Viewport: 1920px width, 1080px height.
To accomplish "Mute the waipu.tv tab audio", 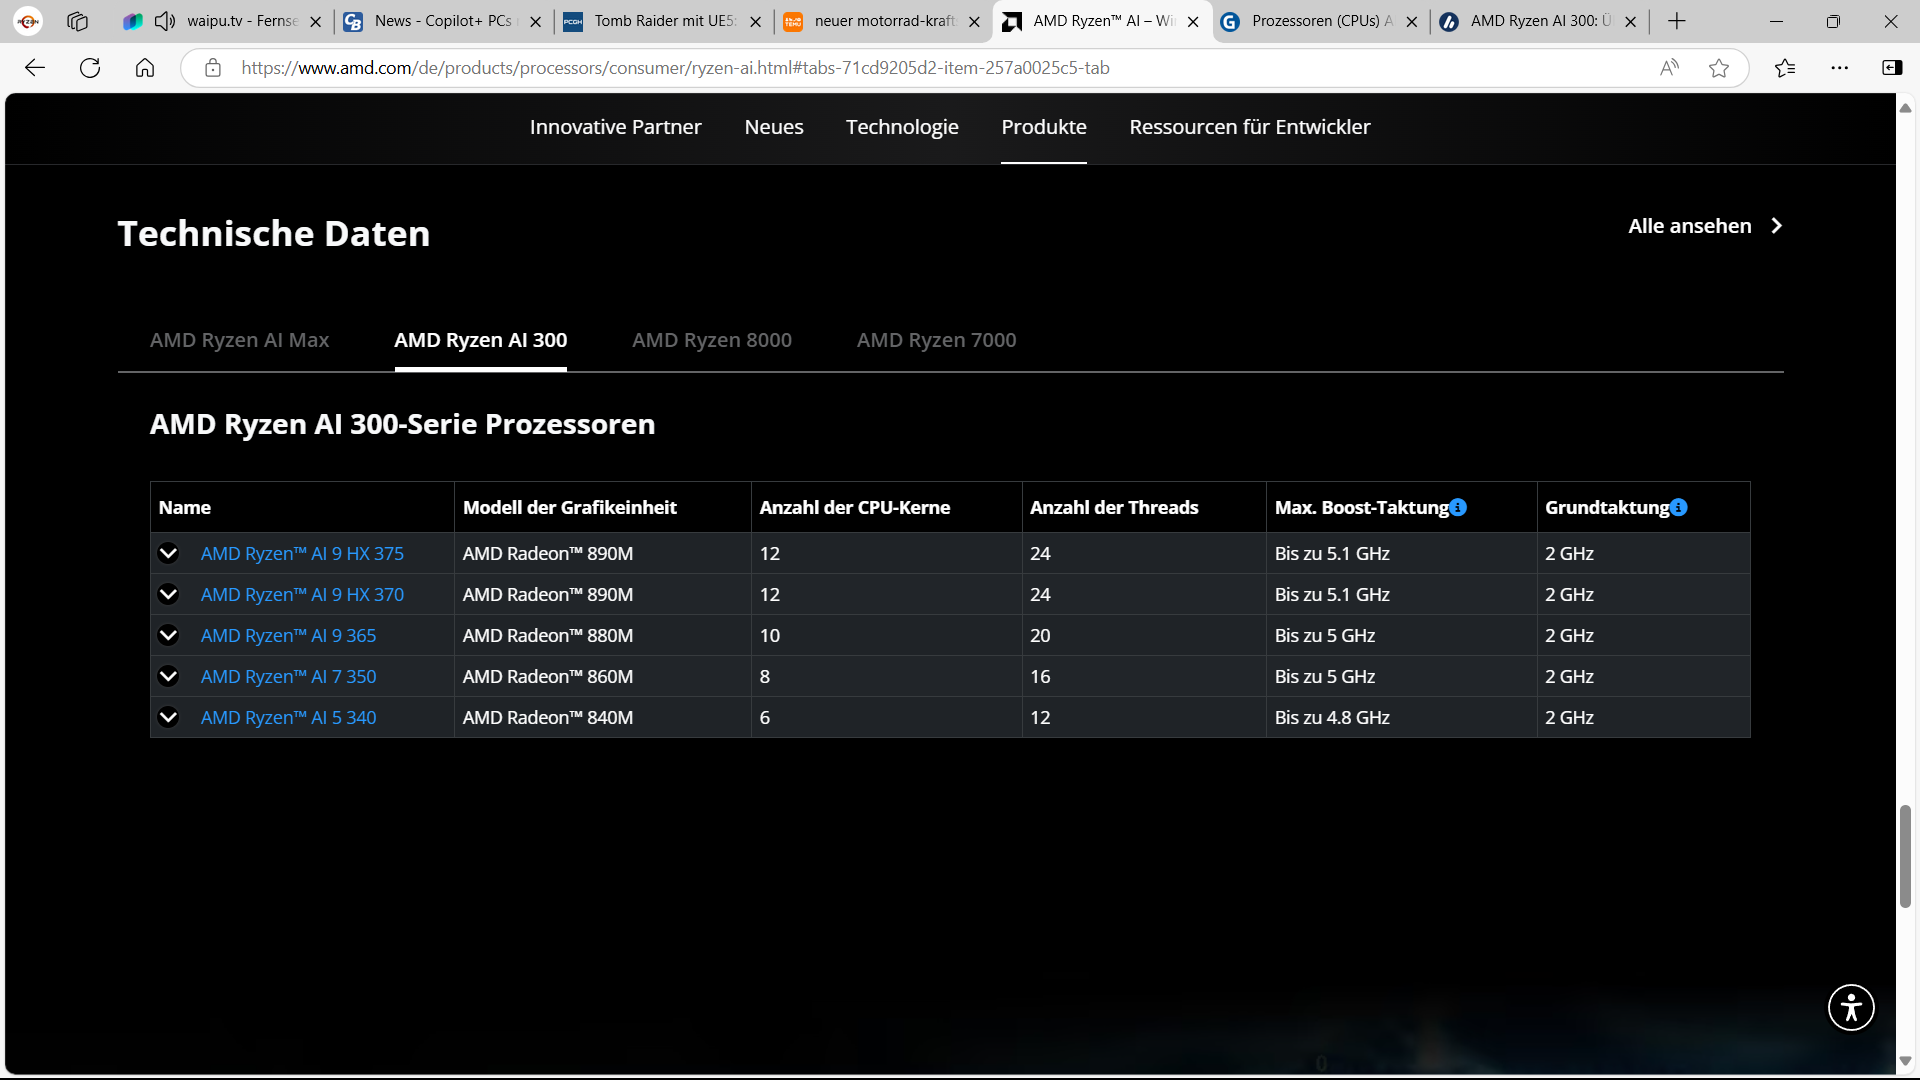I will [x=165, y=21].
